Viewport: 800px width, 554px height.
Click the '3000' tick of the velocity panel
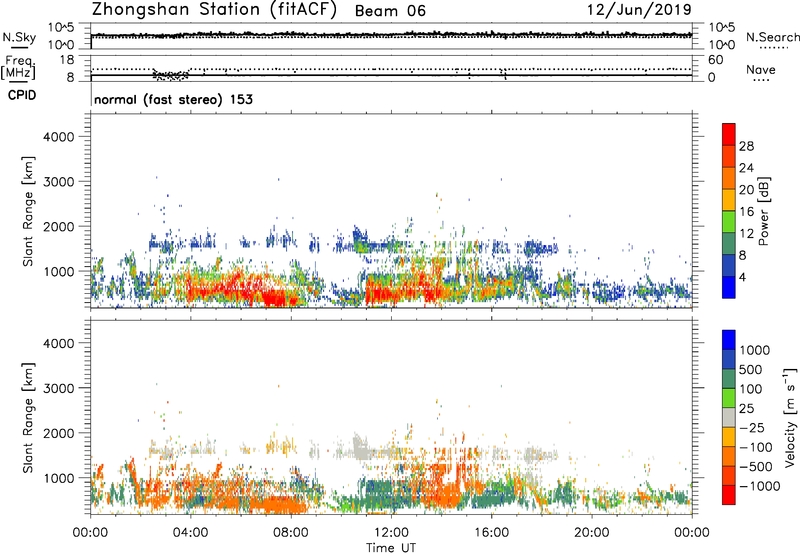pyautogui.click(x=59, y=388)
